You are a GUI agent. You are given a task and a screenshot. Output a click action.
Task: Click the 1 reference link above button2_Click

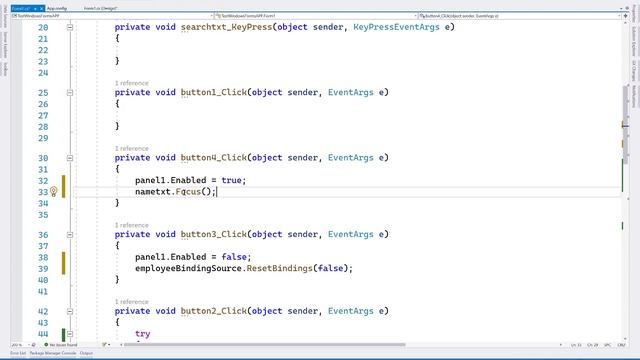tap(131, 302)
